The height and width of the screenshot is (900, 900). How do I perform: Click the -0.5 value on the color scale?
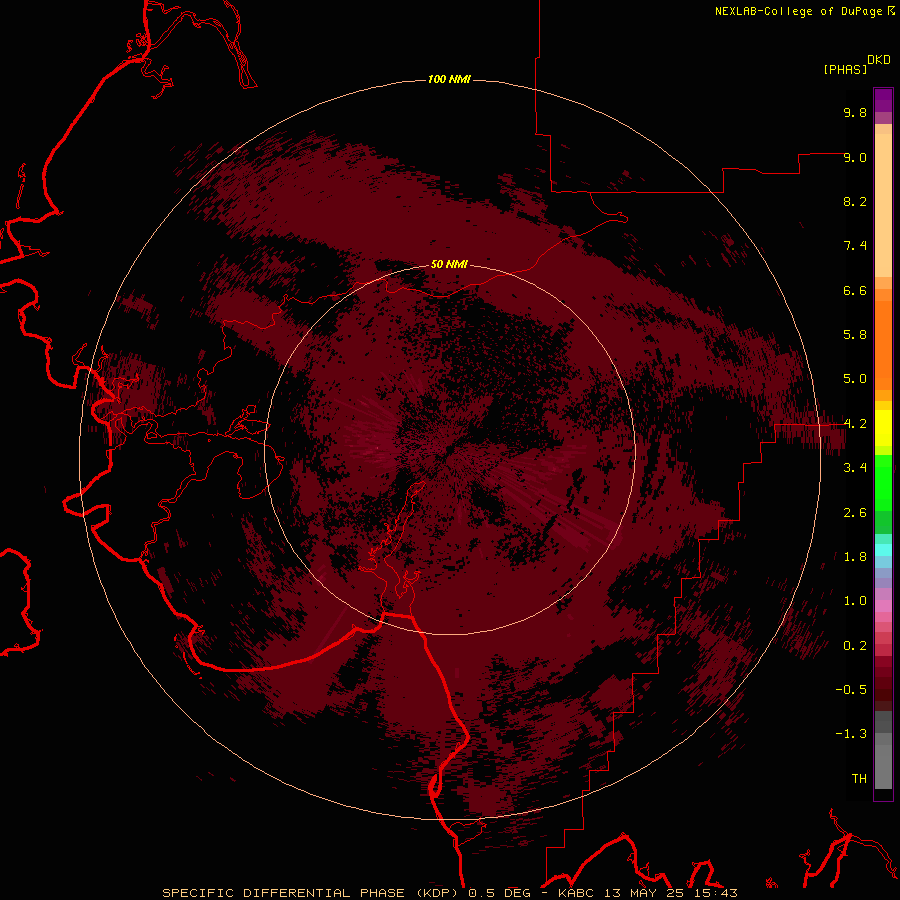[851, 690]
